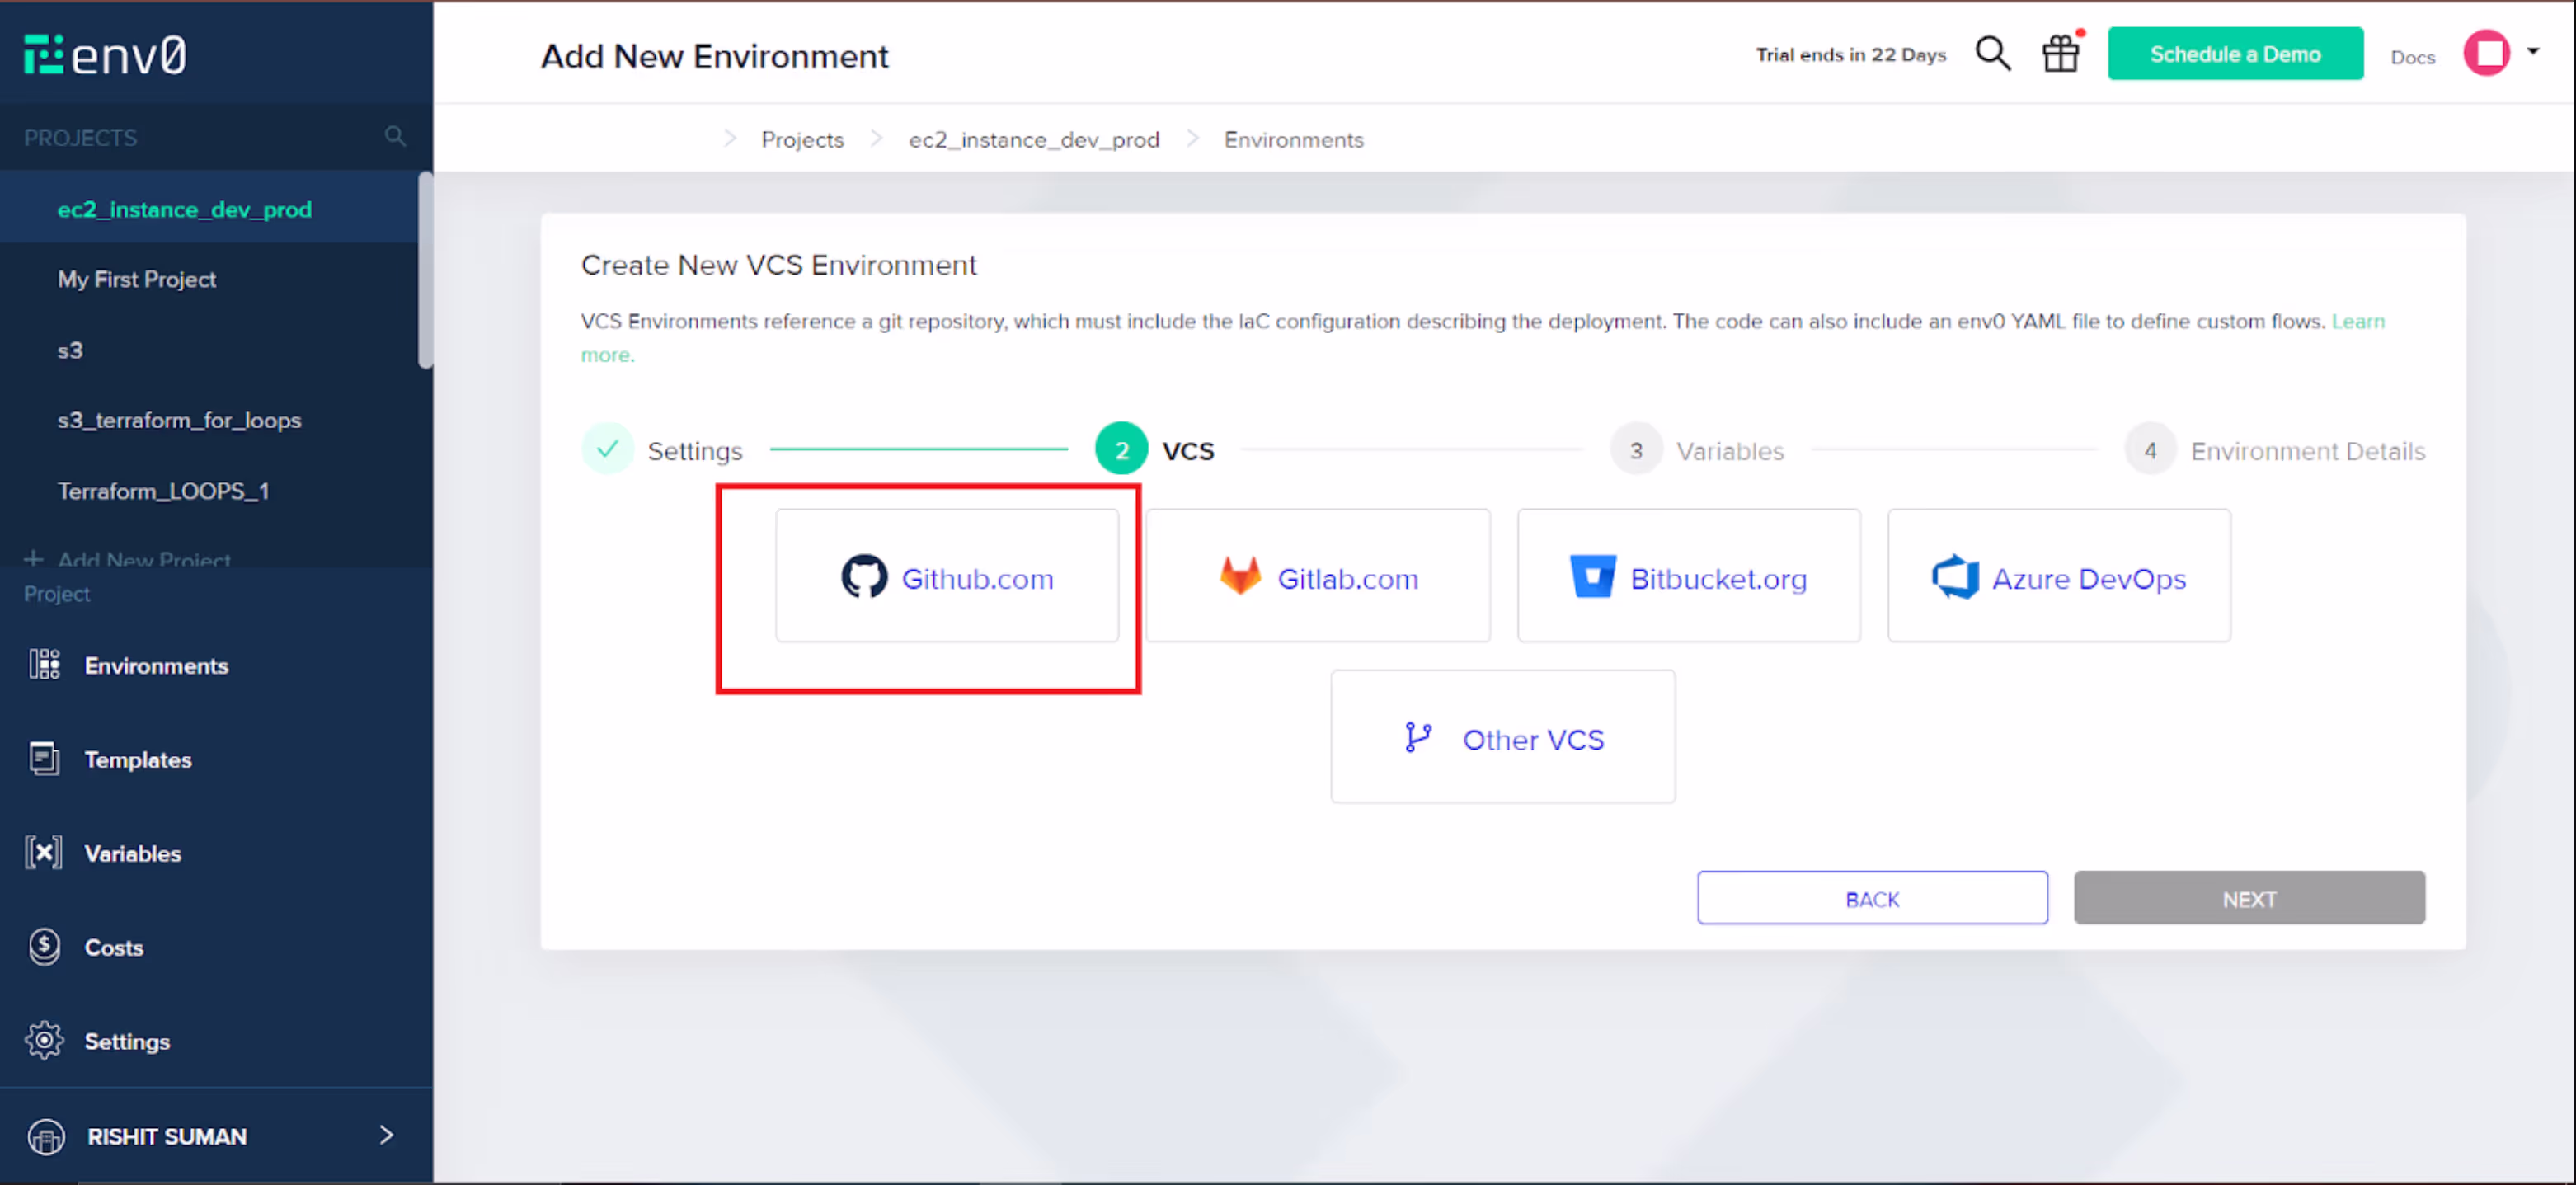Click the NEXT button
This screenshot has height=1185, width=2576.
2249,898
